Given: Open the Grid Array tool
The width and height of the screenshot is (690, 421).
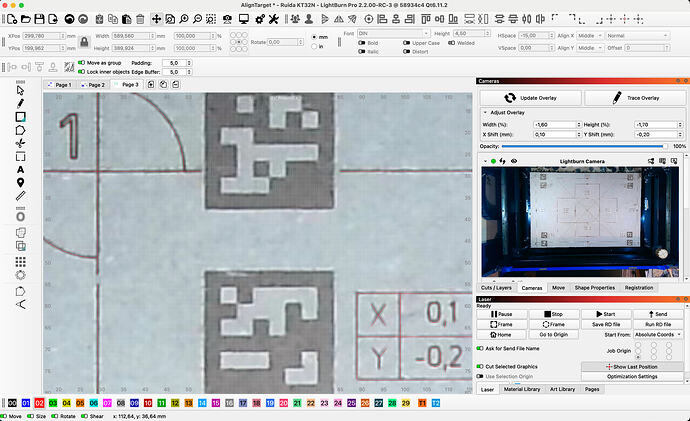Looking at the screenshot, I should point(20,262).
